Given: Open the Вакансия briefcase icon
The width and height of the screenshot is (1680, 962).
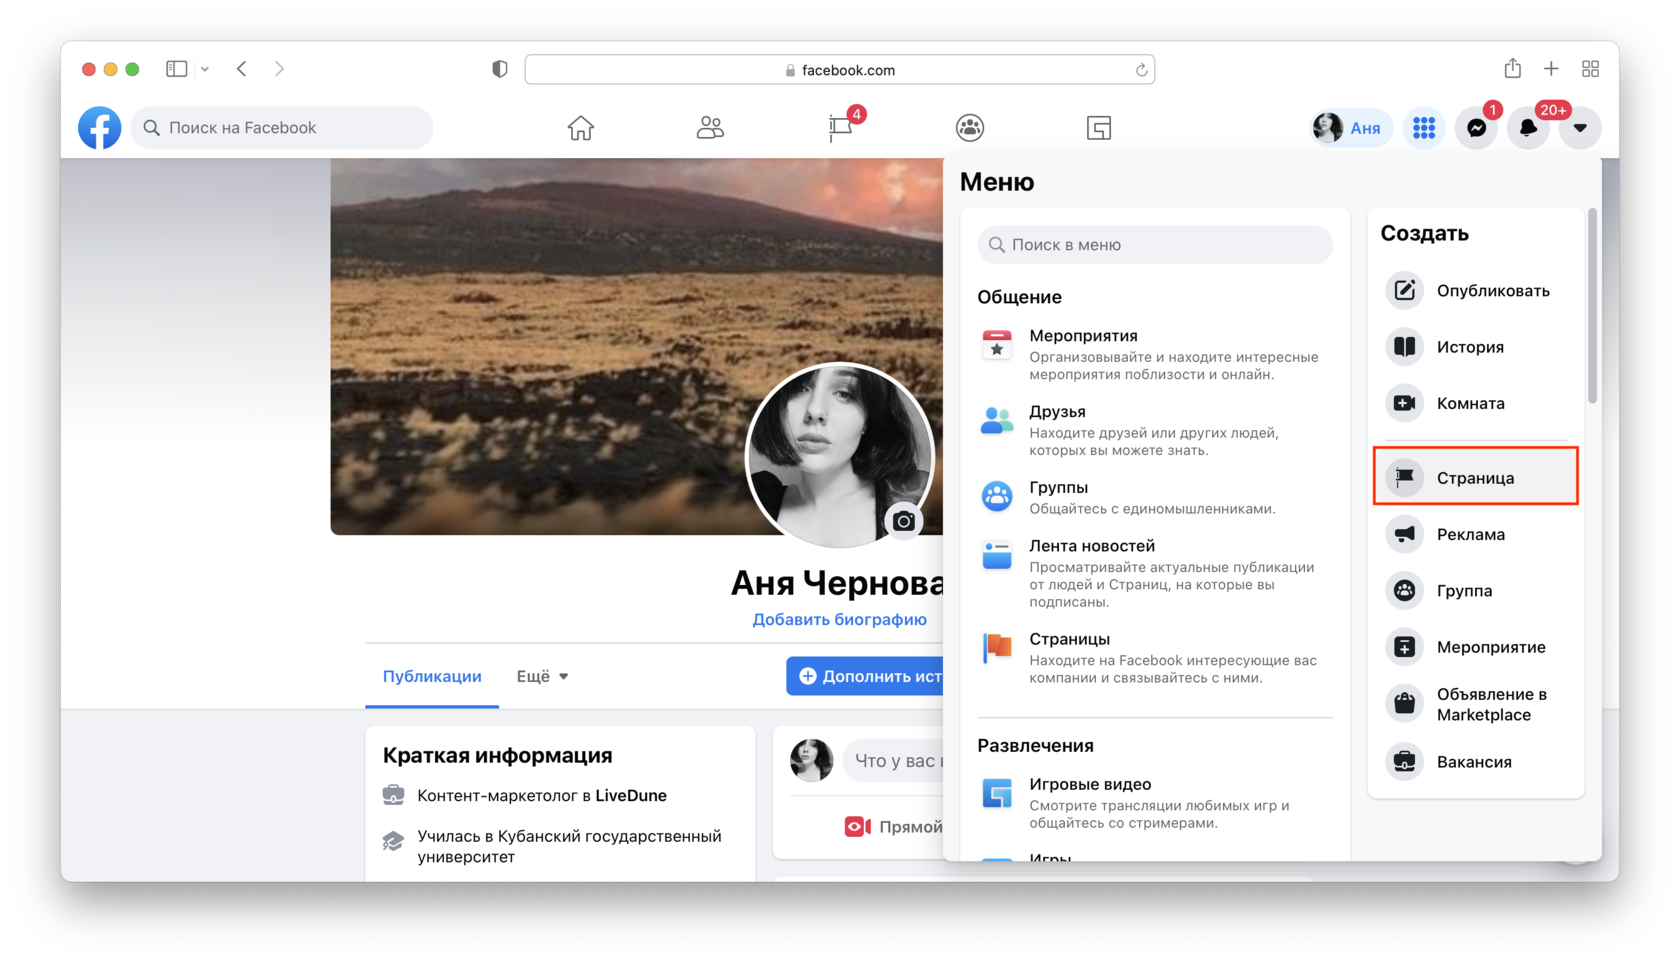Looking at the screenshot, I should [x=1404, y=761].
